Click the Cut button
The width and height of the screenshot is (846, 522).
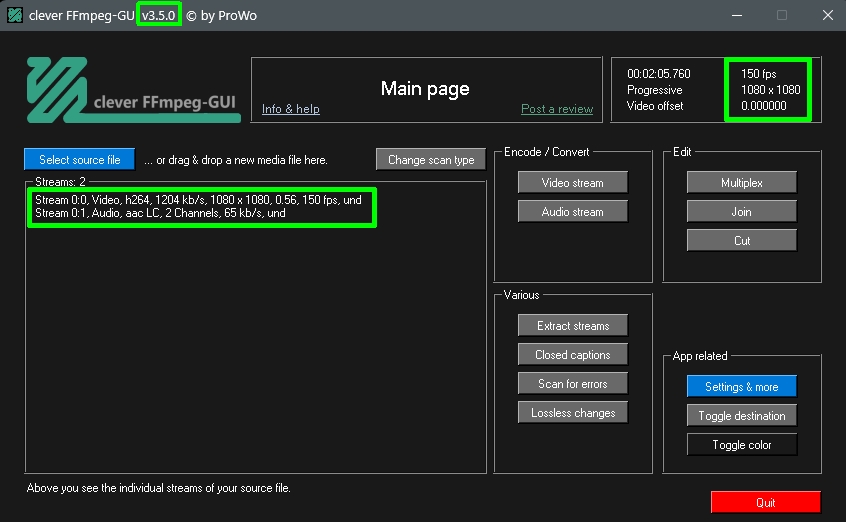coord(741,241)
